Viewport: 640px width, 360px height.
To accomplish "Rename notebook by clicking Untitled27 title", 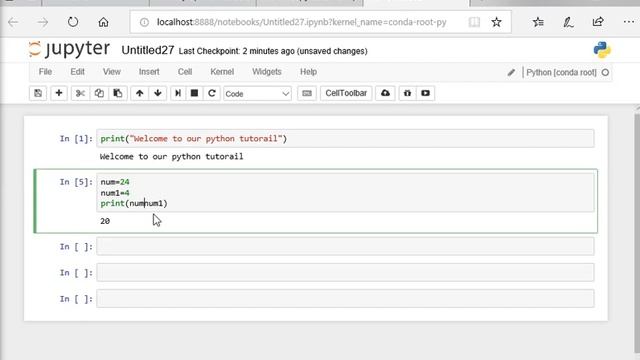I will pos(148,50).
